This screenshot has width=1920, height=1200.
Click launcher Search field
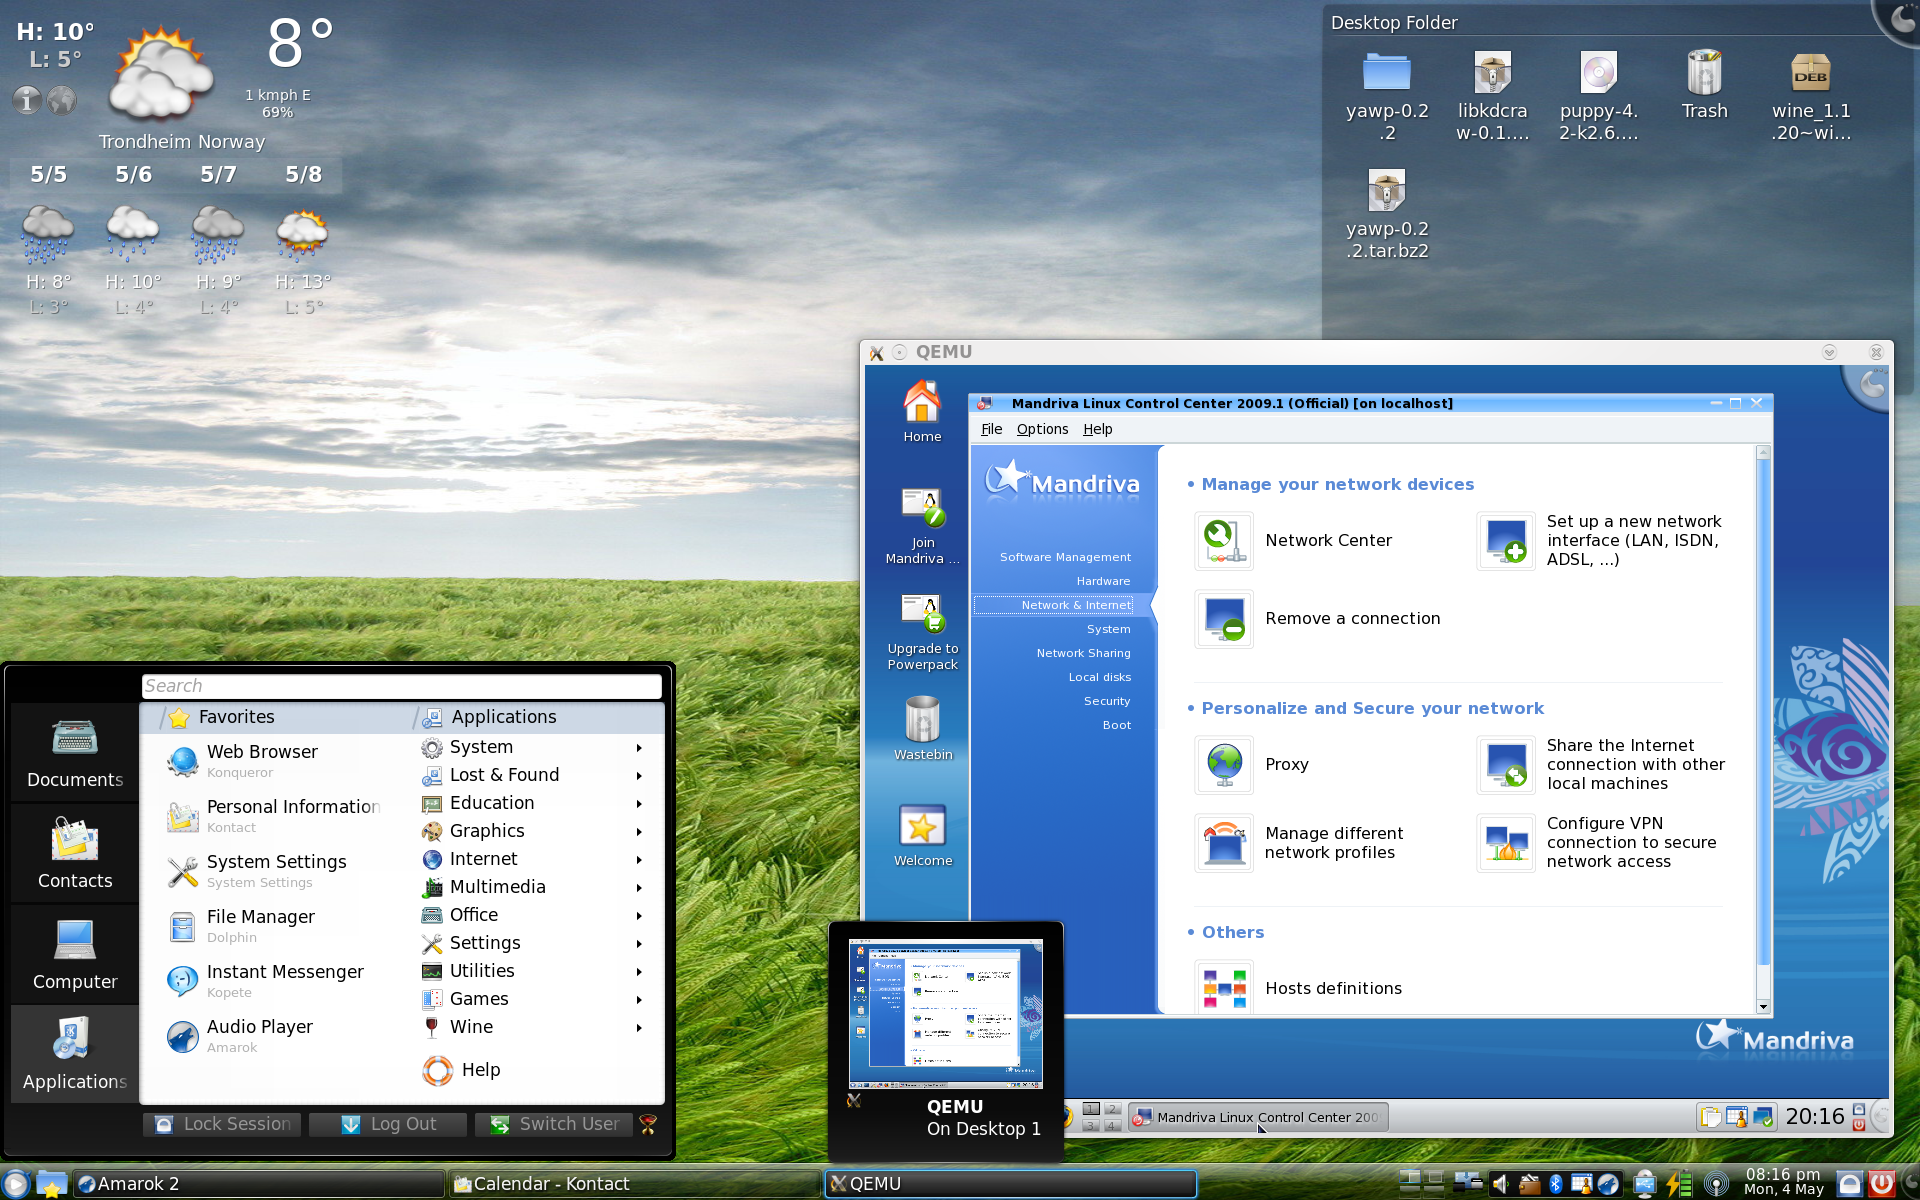tap(402, 686)
